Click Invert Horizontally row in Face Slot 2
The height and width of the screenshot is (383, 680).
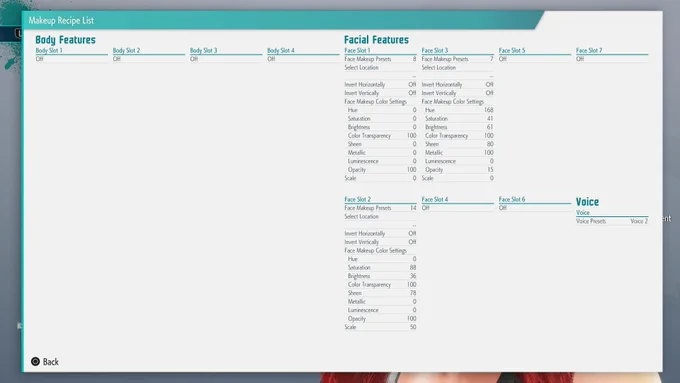tap(380, 233)
